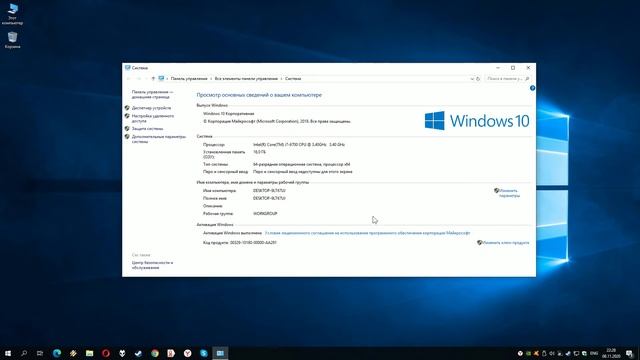Click the volume icon in system tray
640x360 pixels.
tap(552, 353)
